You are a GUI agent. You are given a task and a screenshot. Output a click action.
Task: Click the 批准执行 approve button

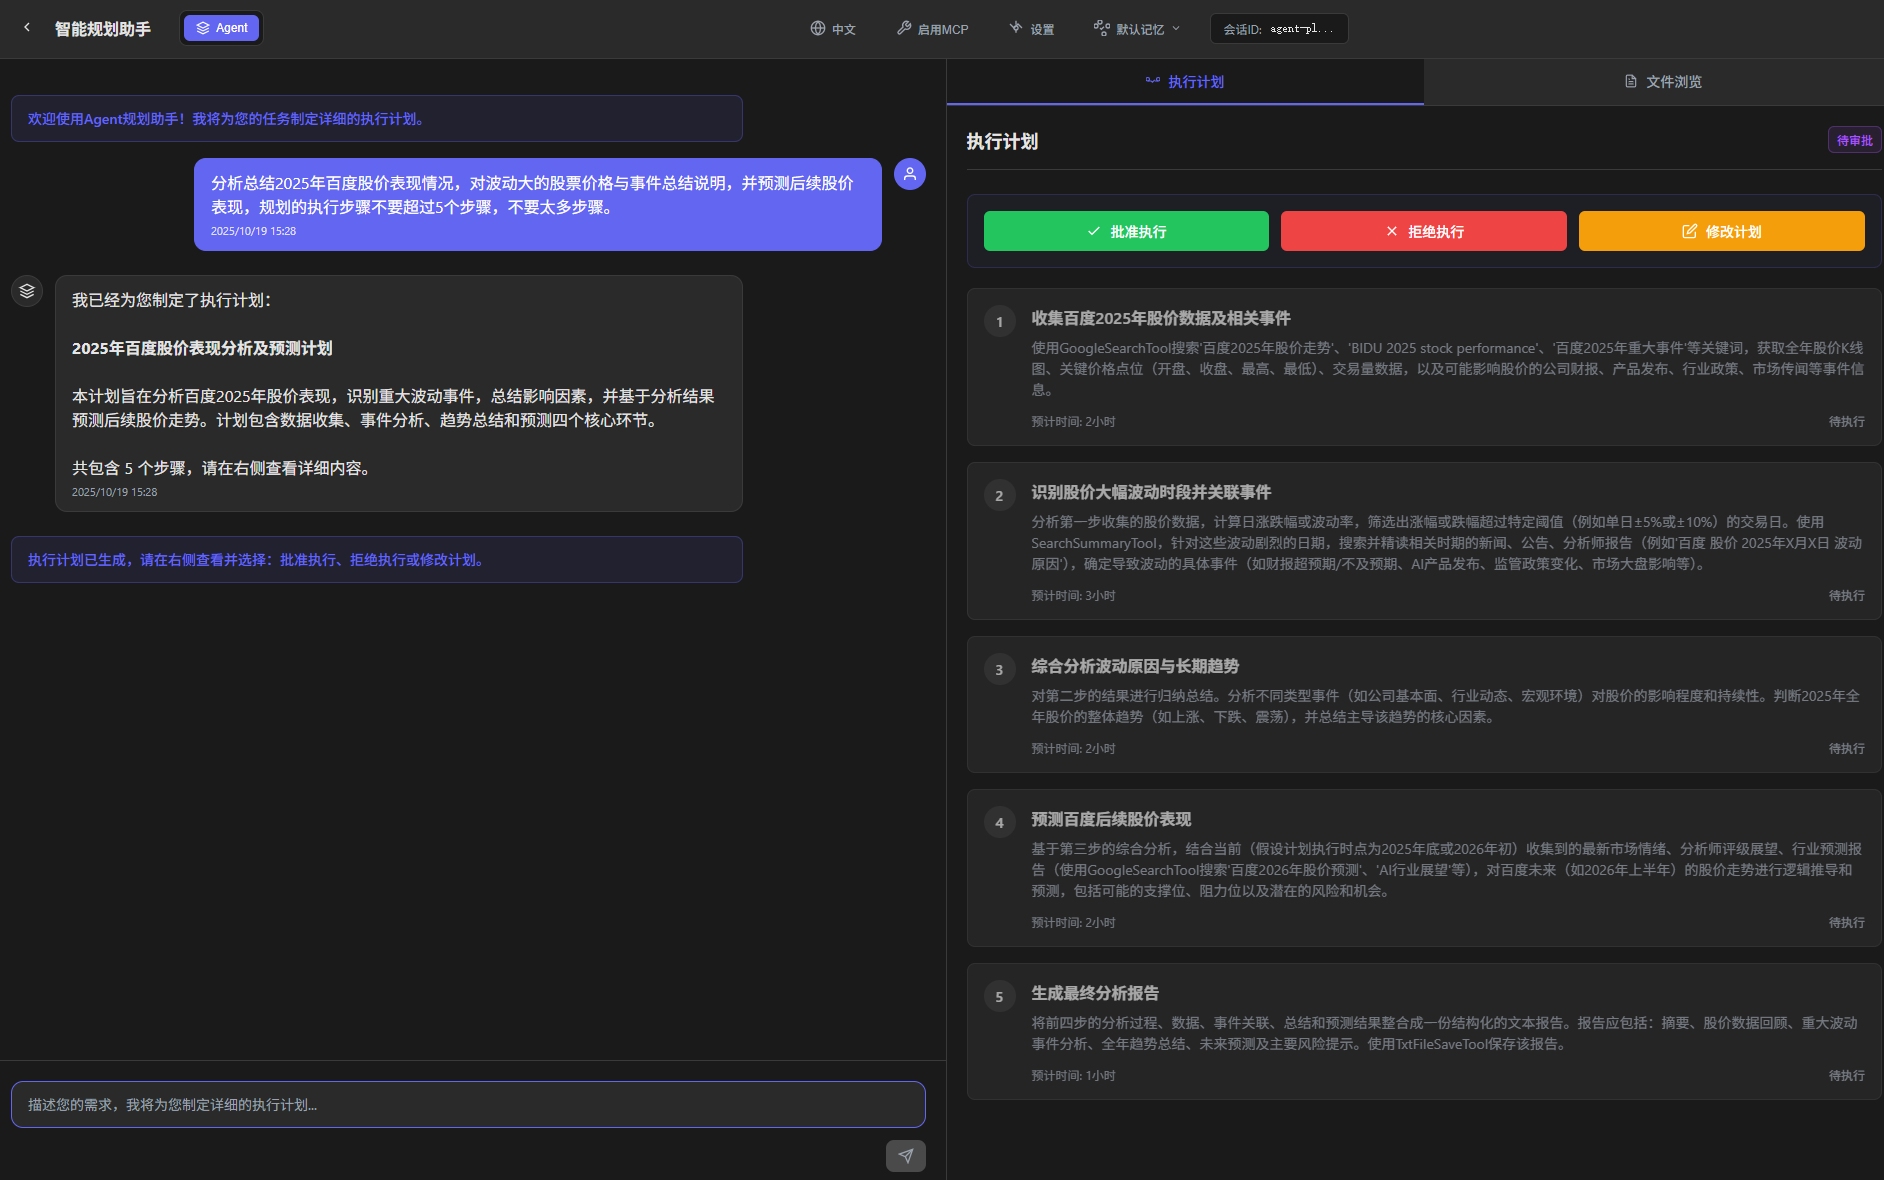(1126, 231)
